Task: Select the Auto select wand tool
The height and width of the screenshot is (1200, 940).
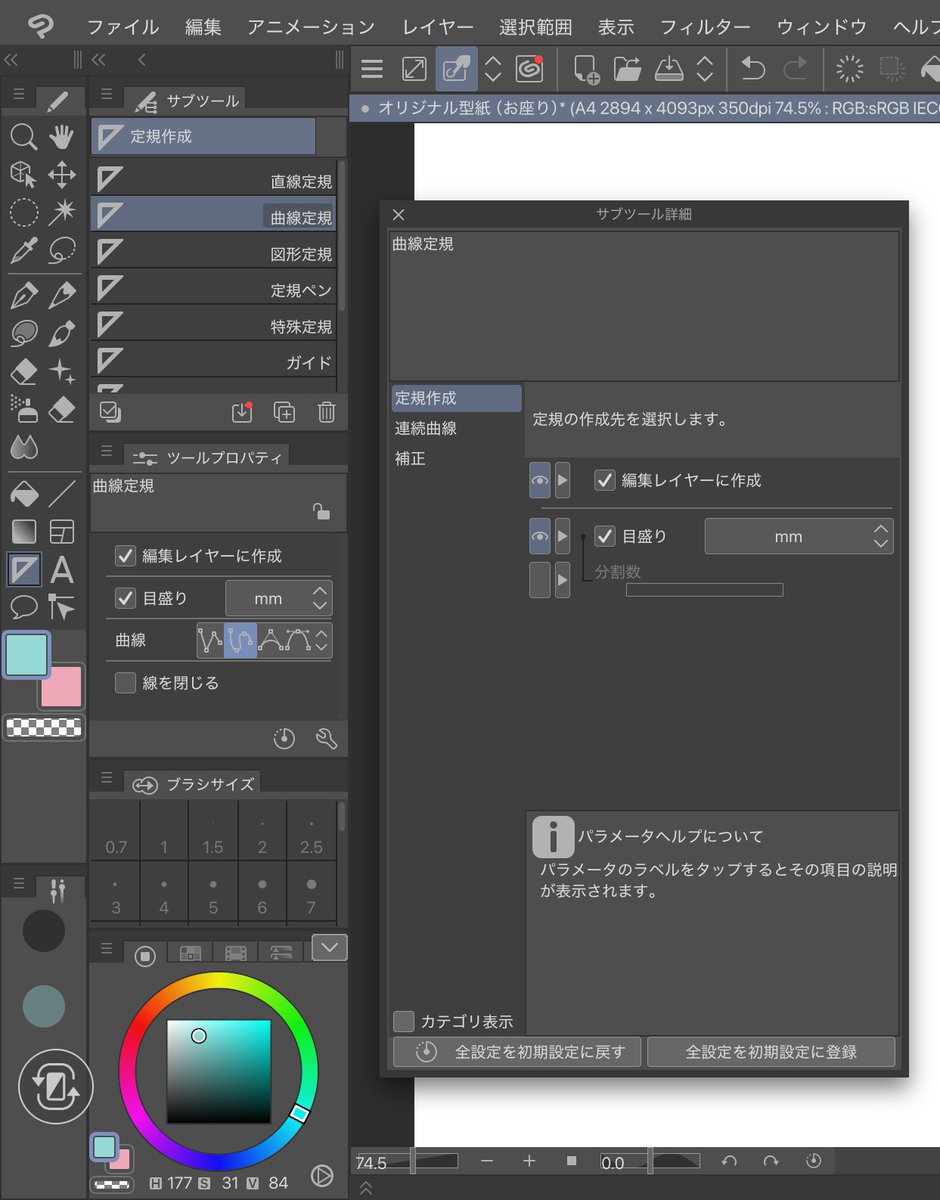Action: [62, 211]
